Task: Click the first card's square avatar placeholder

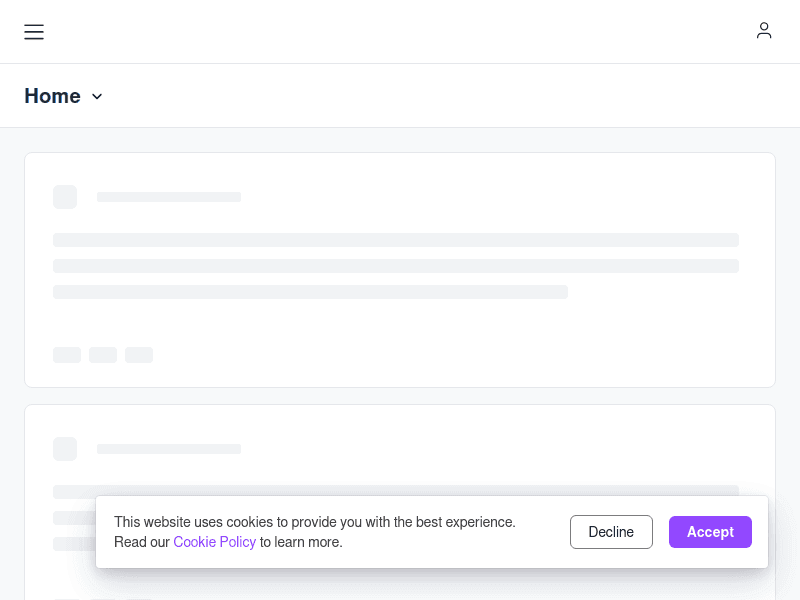Action: tap(65, 197)
